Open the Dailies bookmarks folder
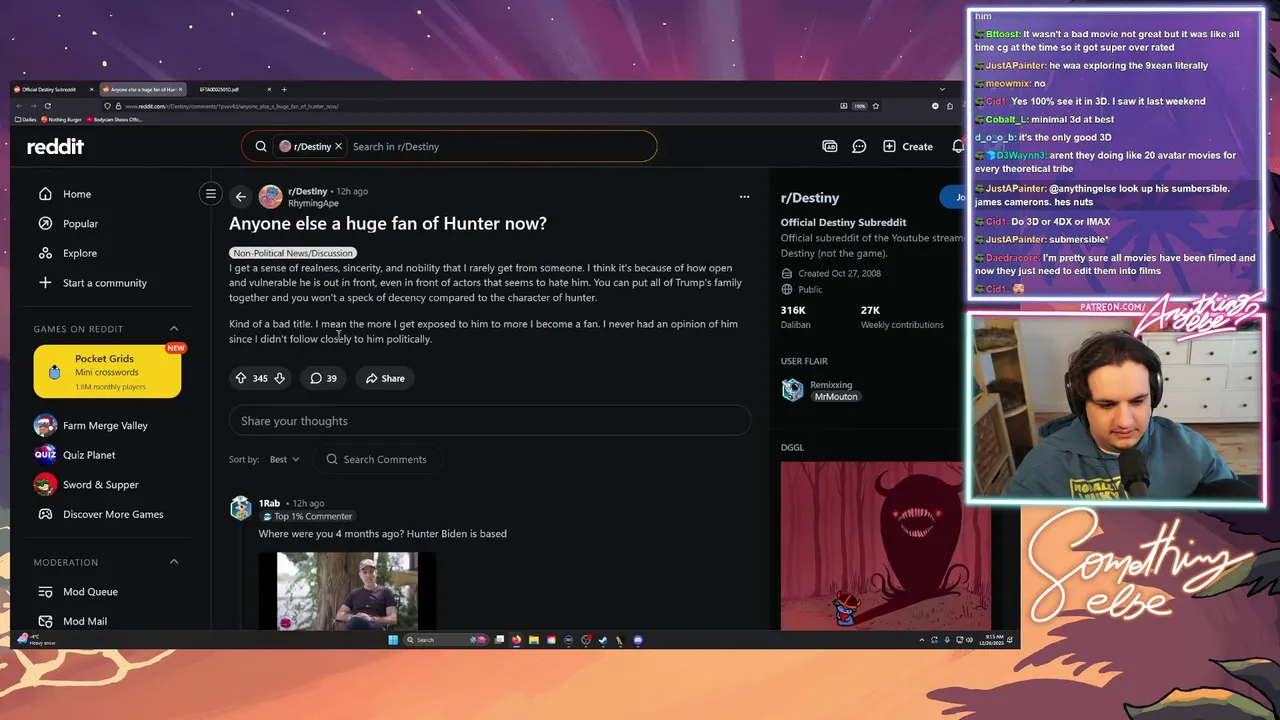Viewport: 1280px width, 720px height. coord(25,120)
